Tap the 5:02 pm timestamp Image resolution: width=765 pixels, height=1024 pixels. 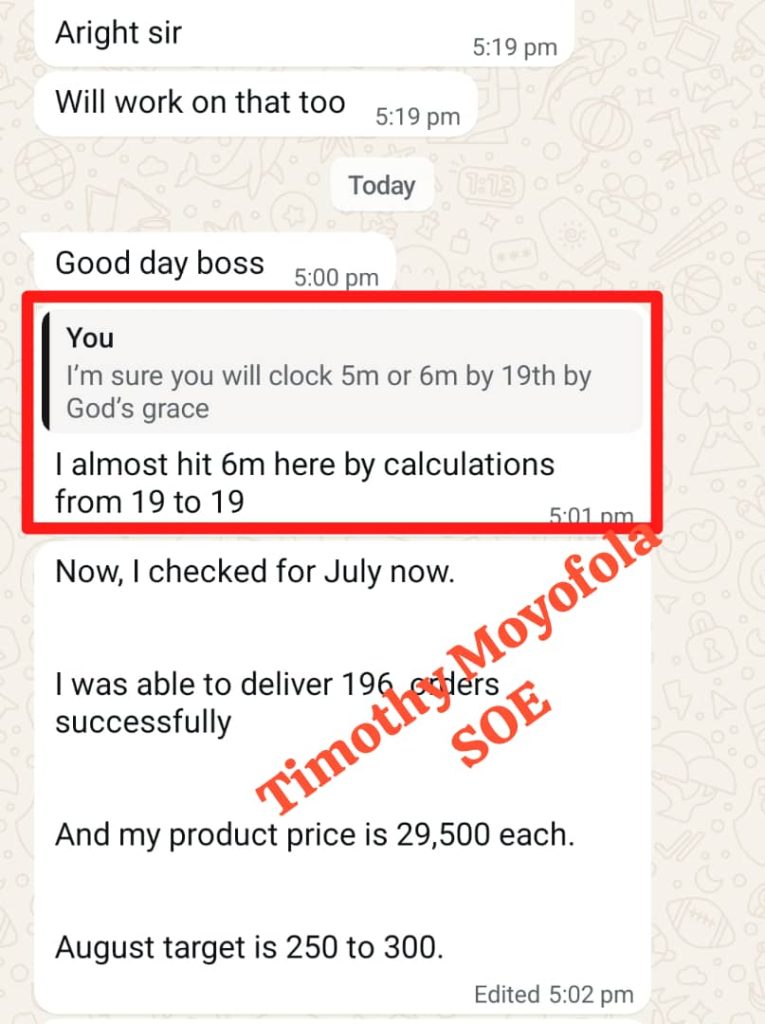click(x=591, y=995)
